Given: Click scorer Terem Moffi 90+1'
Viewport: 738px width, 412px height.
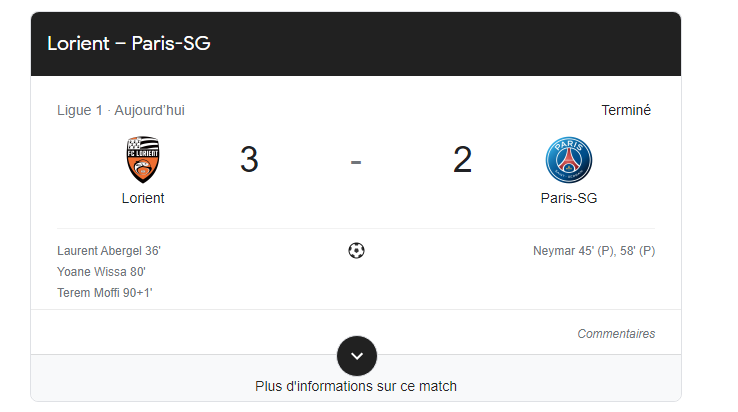Looking at the screenshot, I should [105, 292].
